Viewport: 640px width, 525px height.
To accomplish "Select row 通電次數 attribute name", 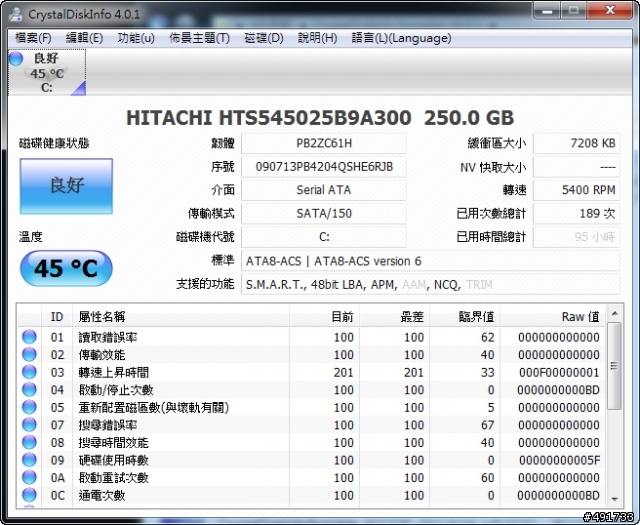I will click(x=102, y=495).
